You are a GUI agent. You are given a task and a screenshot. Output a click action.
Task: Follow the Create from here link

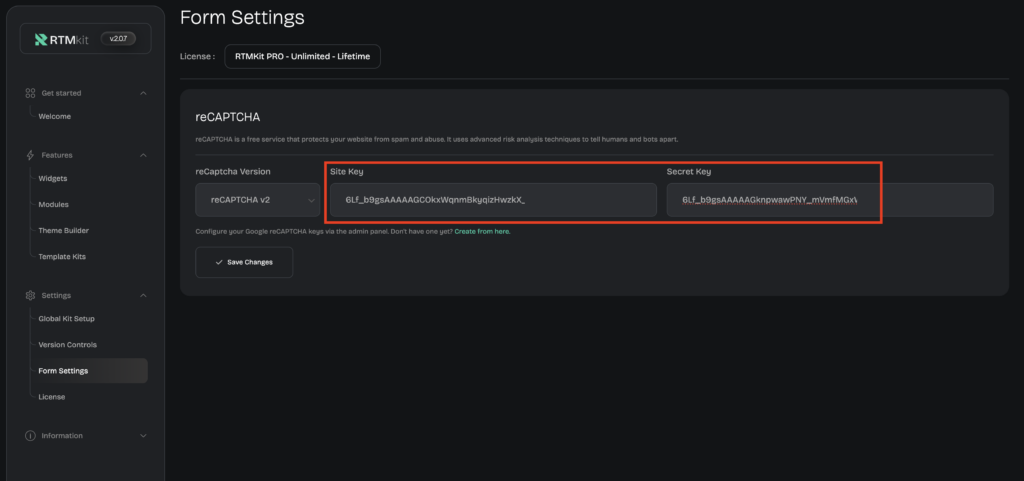pos(483,232)
